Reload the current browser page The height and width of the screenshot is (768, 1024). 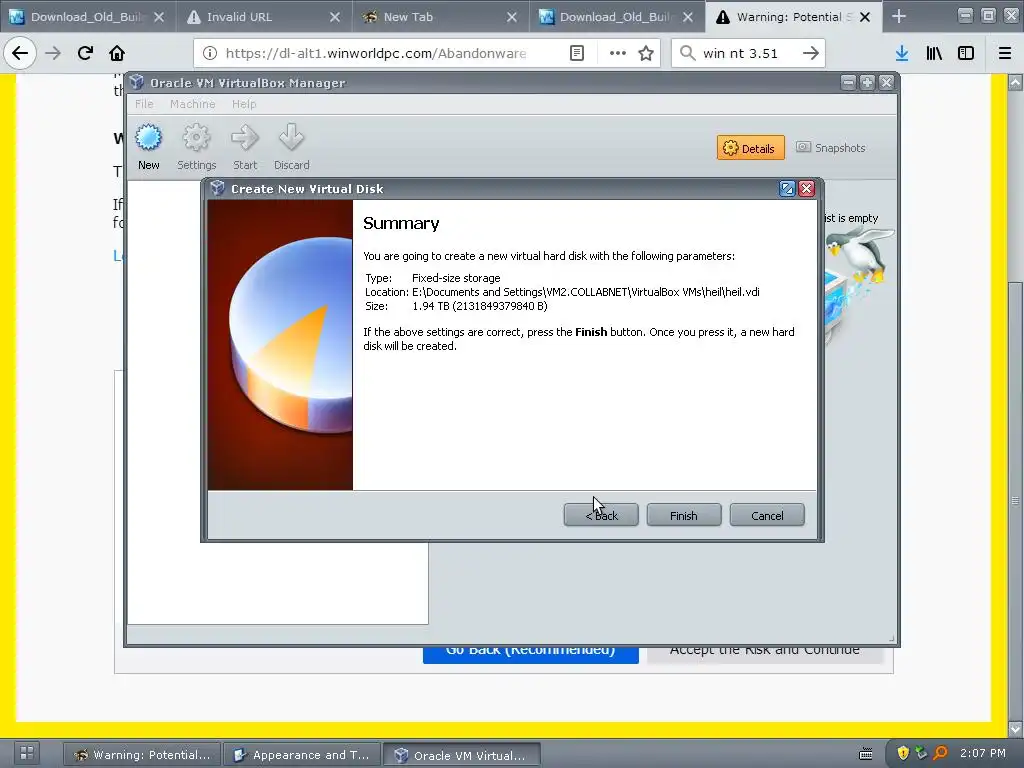coord(85,53)
